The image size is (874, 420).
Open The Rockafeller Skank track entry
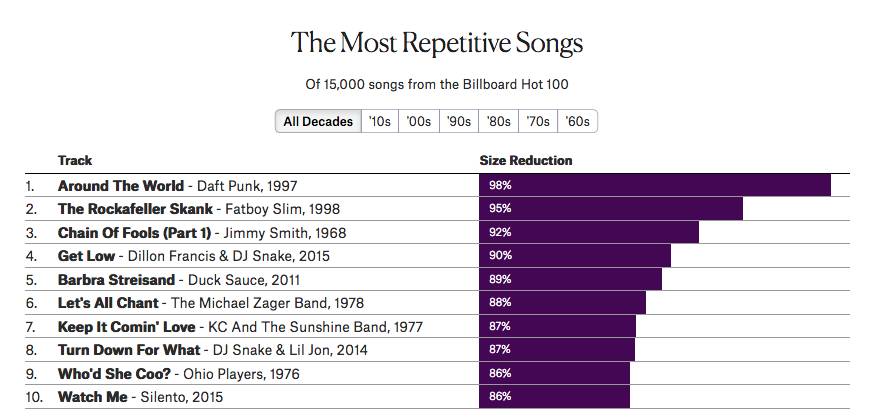135,209
